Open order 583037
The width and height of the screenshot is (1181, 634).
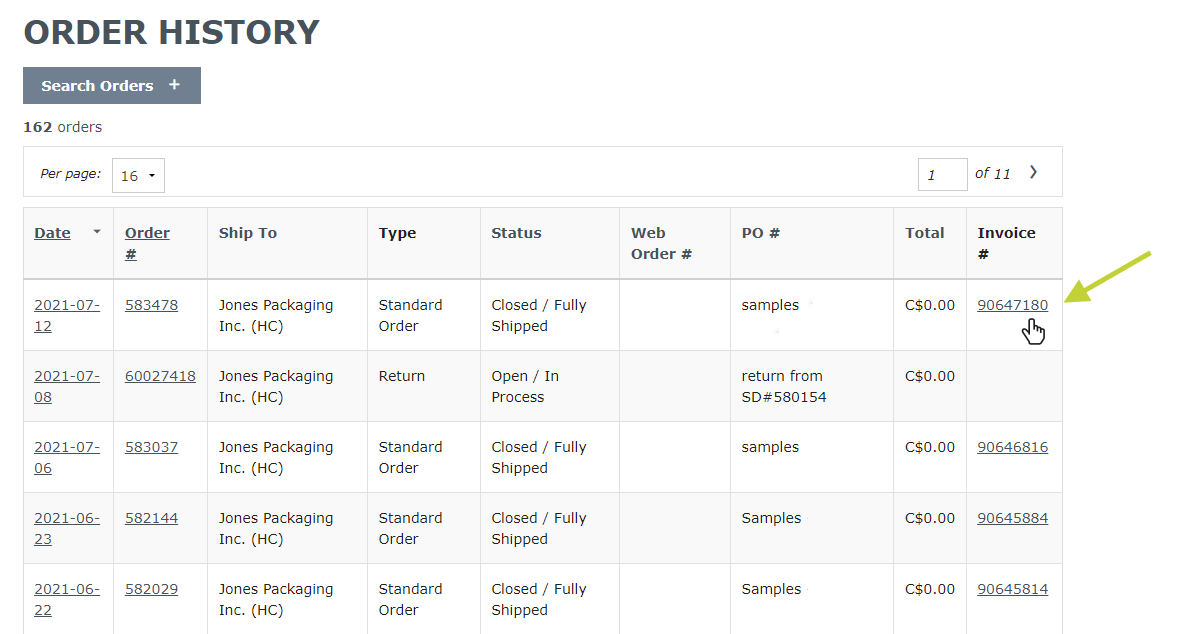151,447
